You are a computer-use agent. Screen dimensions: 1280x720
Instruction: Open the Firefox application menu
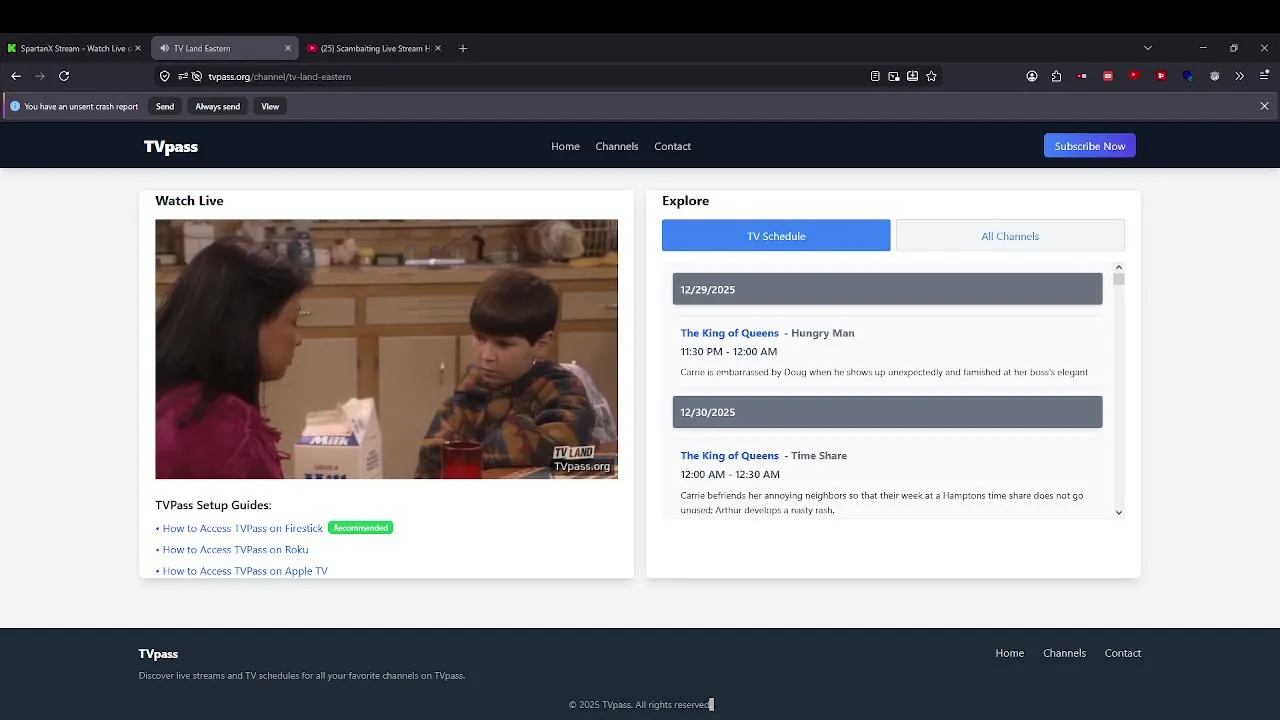click(x=1265, y=76)
